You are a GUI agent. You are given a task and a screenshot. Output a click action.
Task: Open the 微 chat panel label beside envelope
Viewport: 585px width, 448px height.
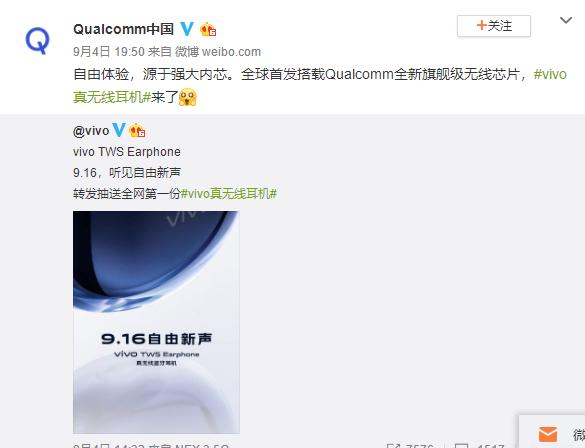579,435
